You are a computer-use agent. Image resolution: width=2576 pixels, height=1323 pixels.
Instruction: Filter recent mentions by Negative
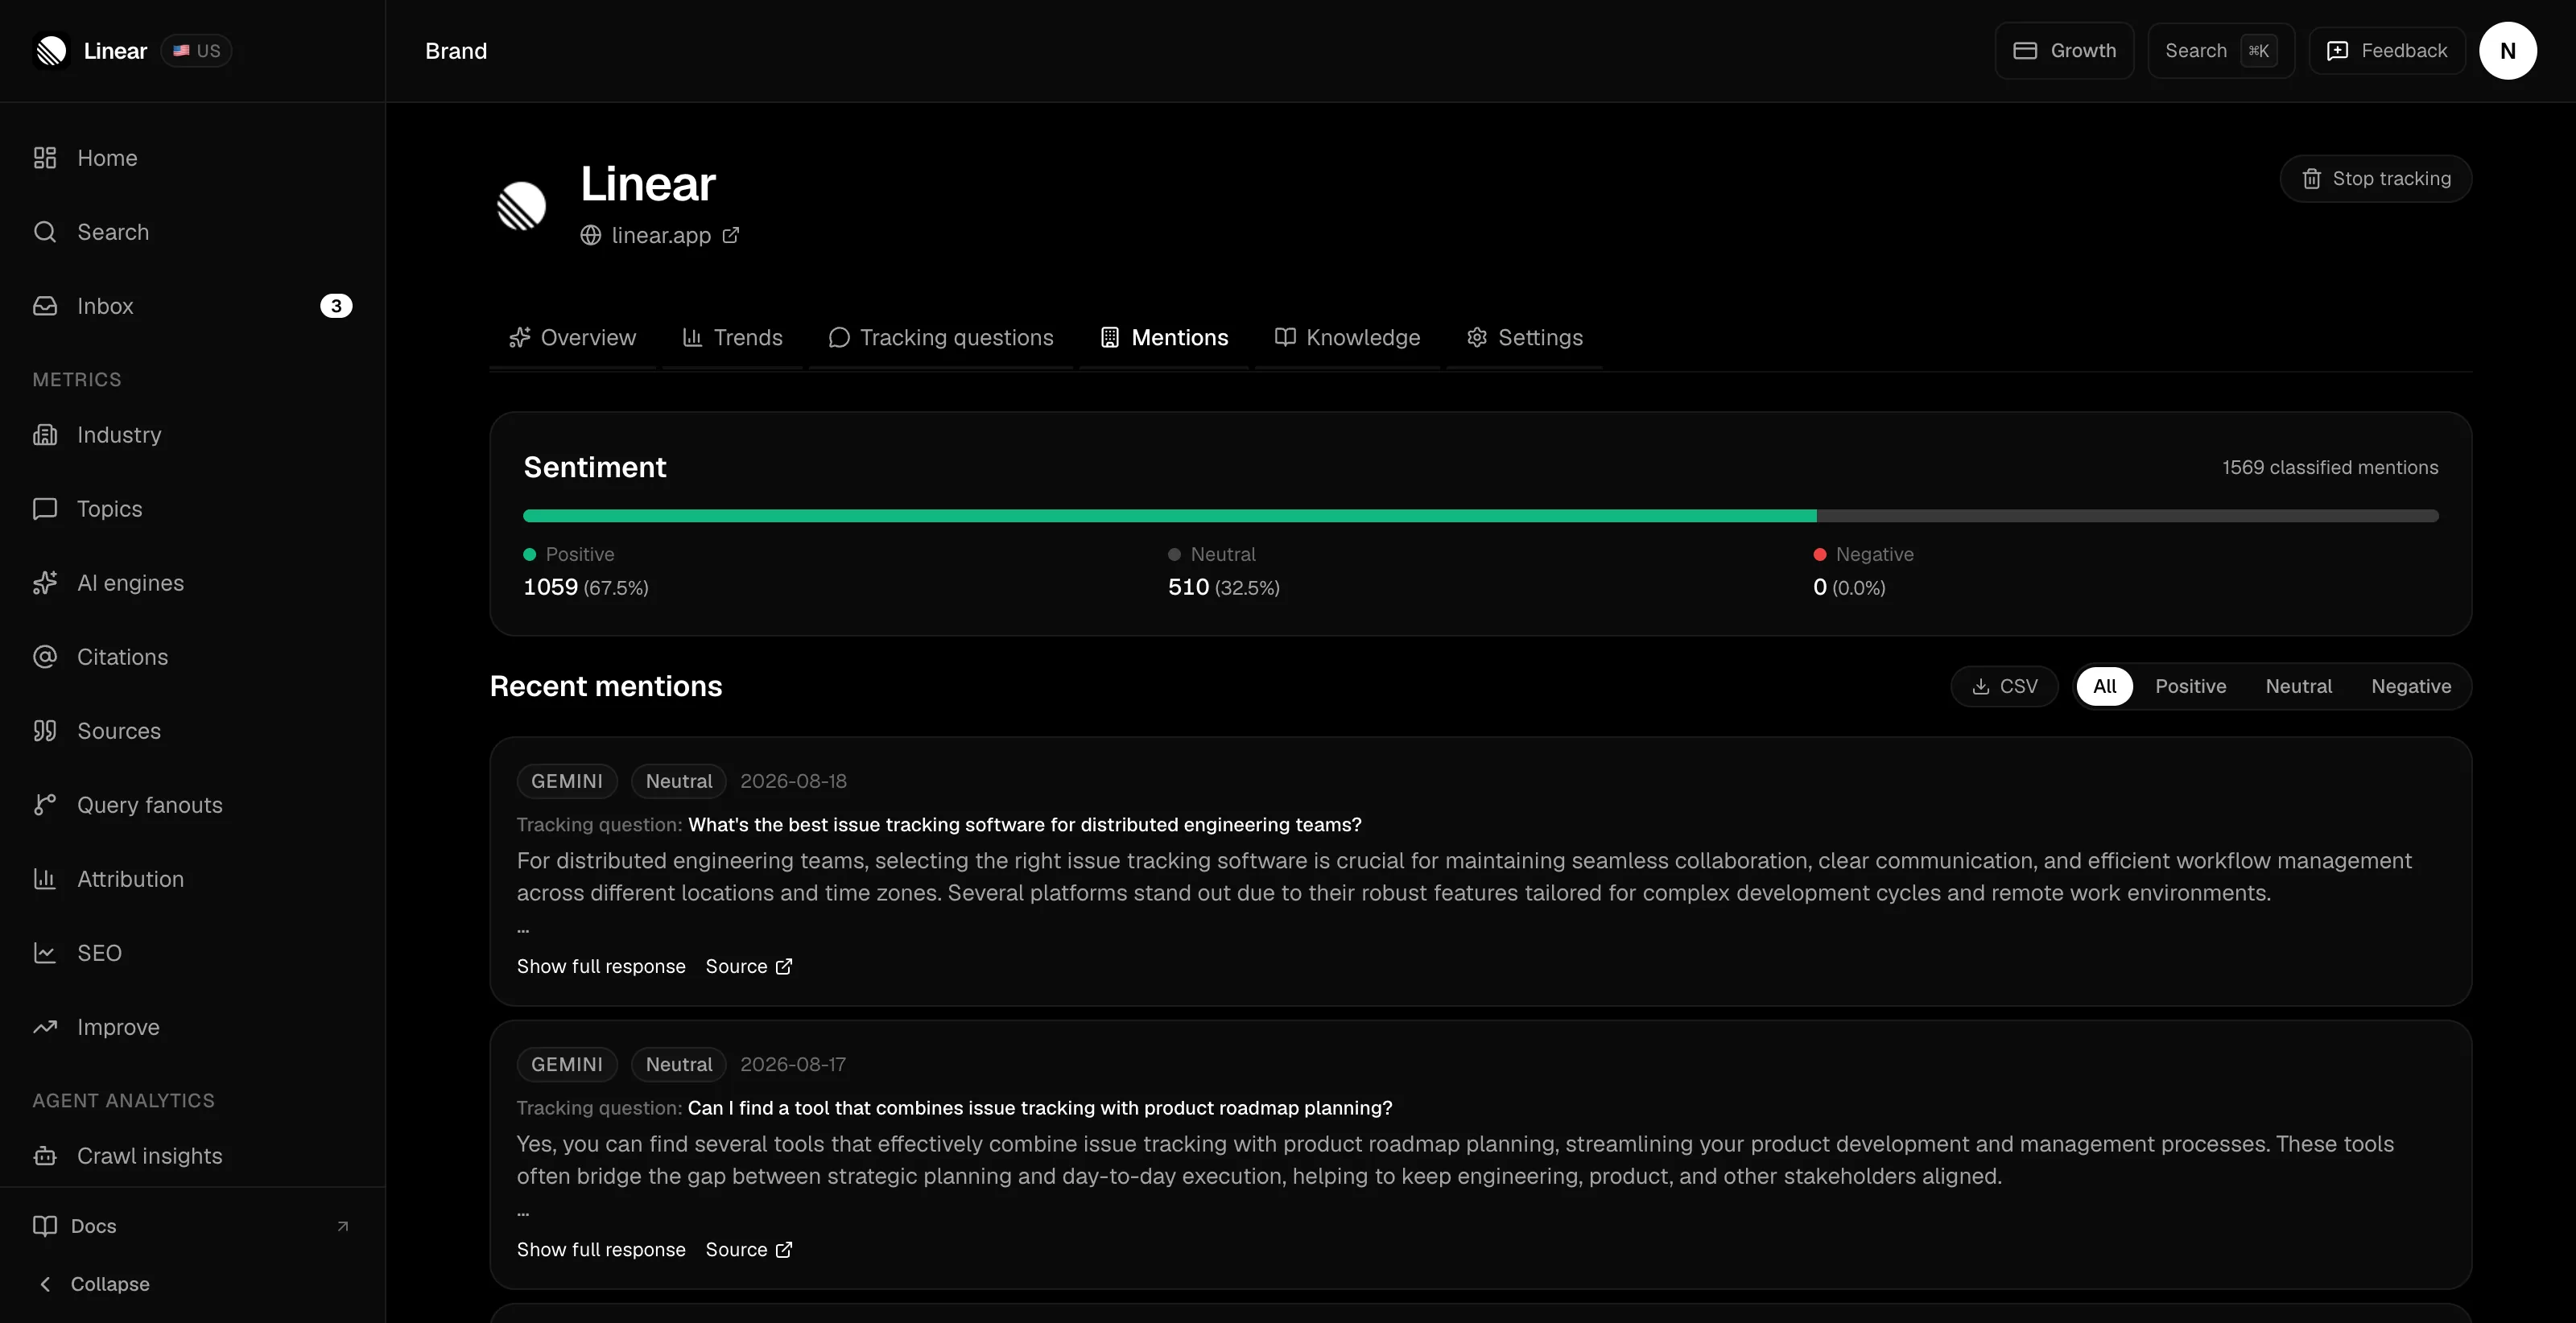click(2411, 686)
